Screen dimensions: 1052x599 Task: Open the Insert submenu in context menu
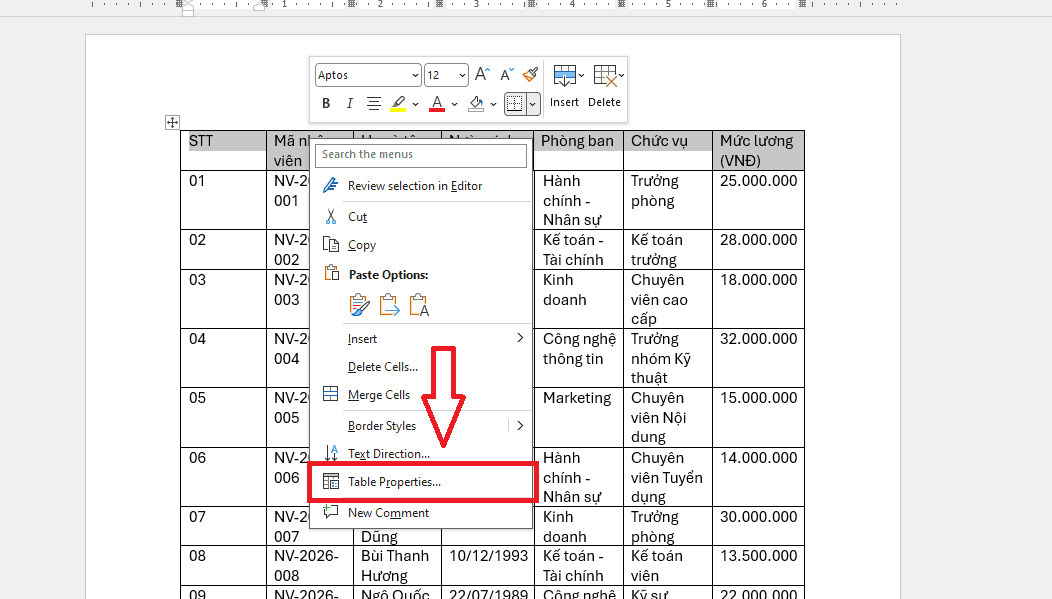421,339
